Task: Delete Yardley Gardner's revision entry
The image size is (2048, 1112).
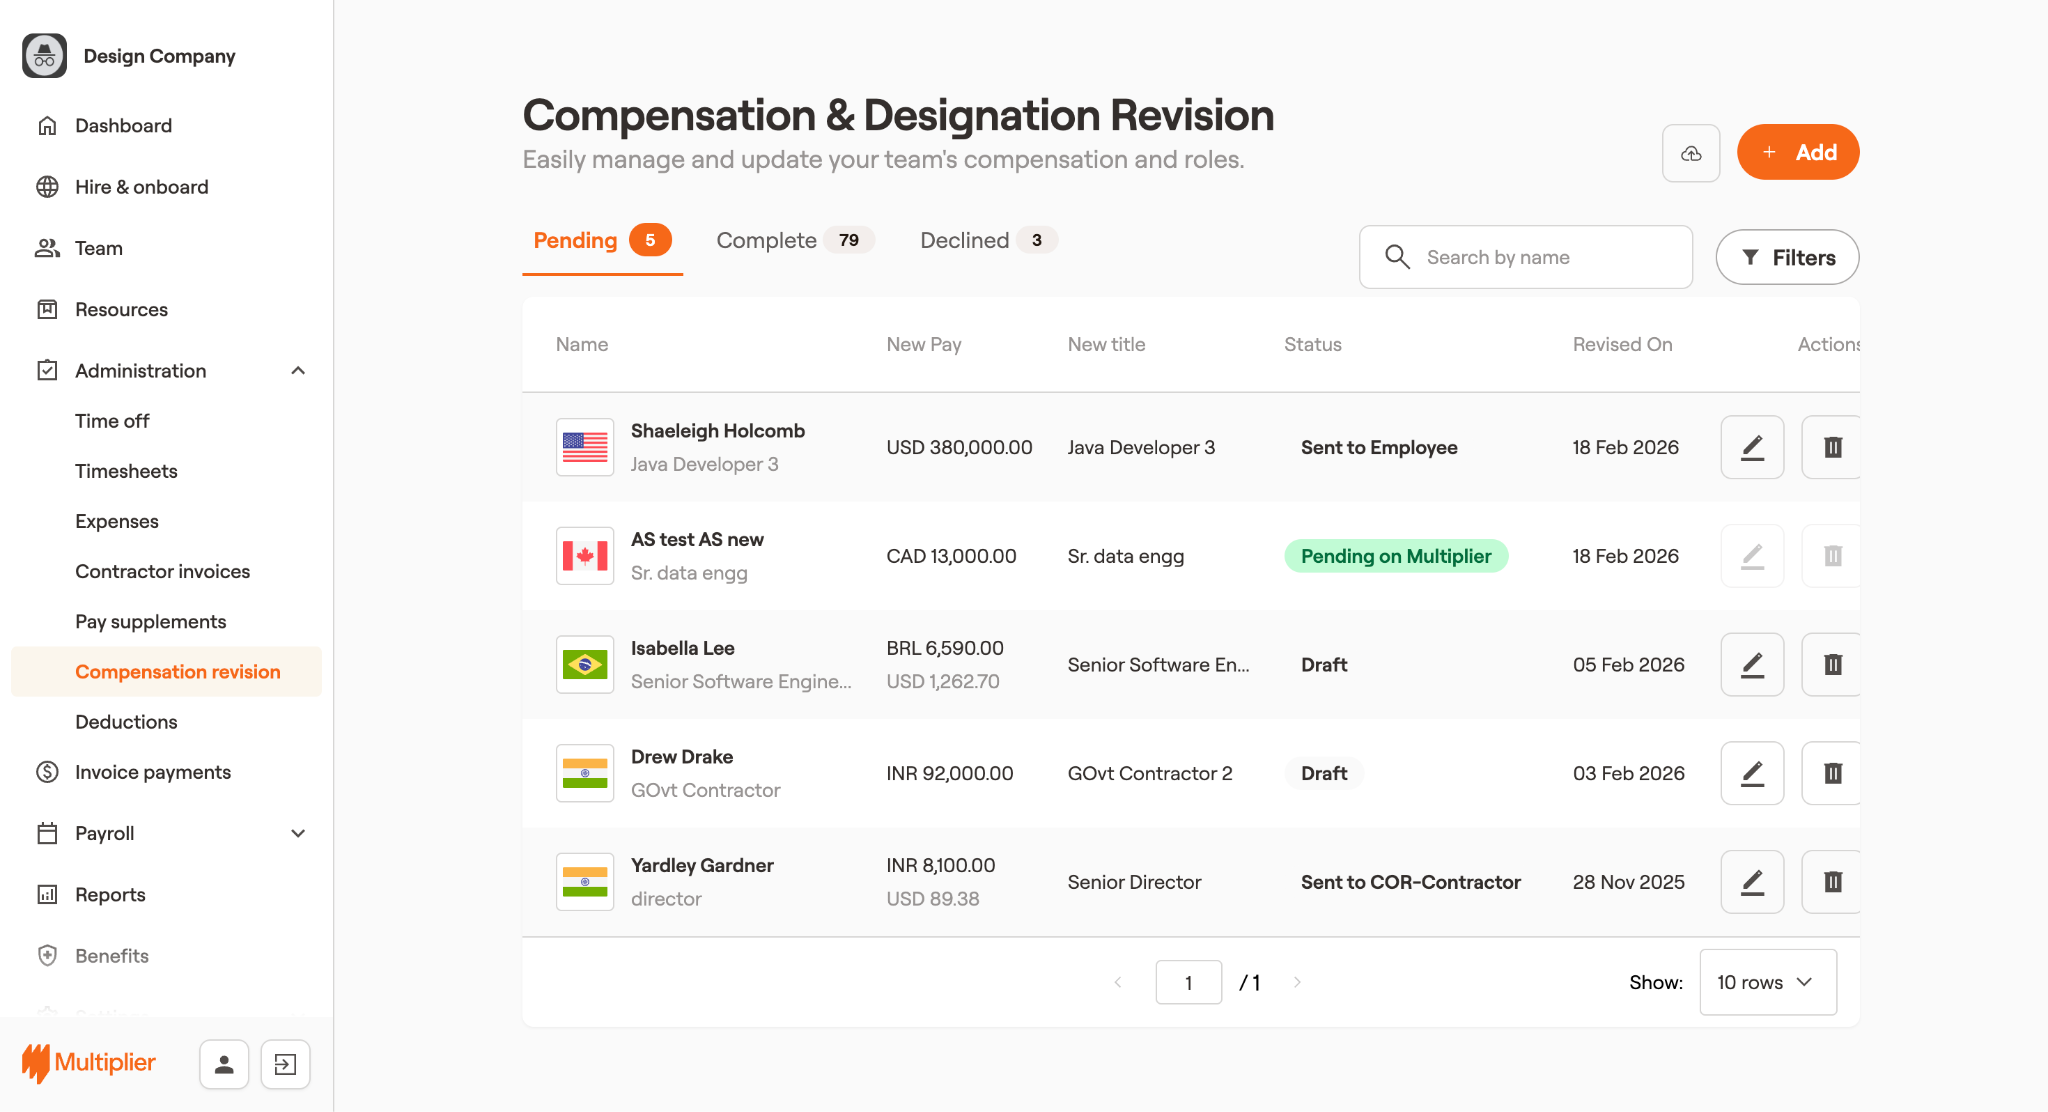Action: tap(1831, 882)
